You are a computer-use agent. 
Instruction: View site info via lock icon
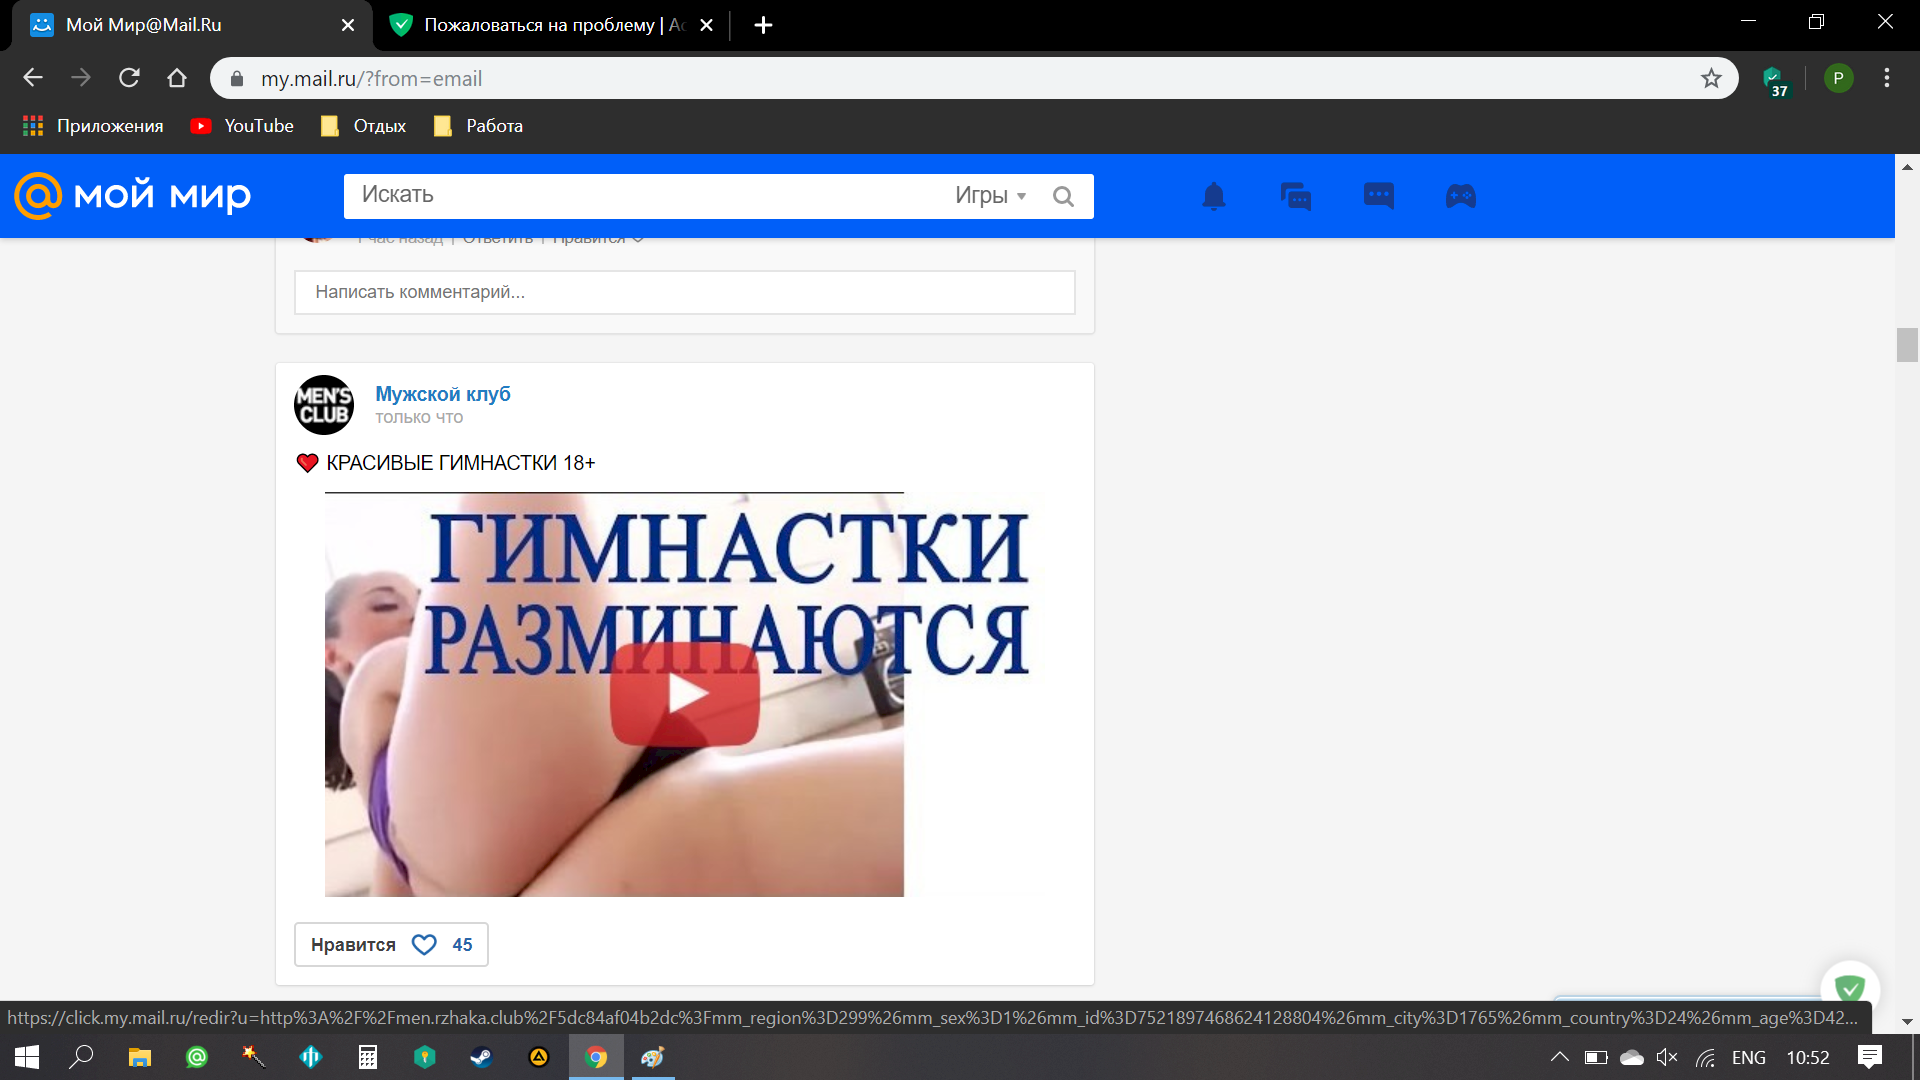pos(237,79)
